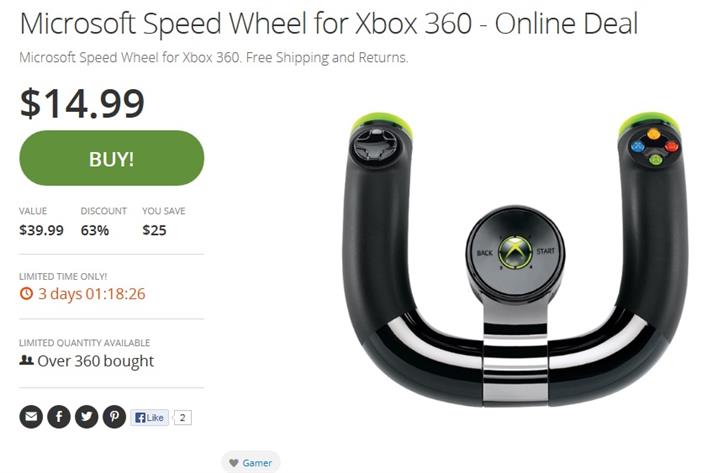
Task: Click the Xbox guide logo on wheel image
Action: [x=515, y=252]
